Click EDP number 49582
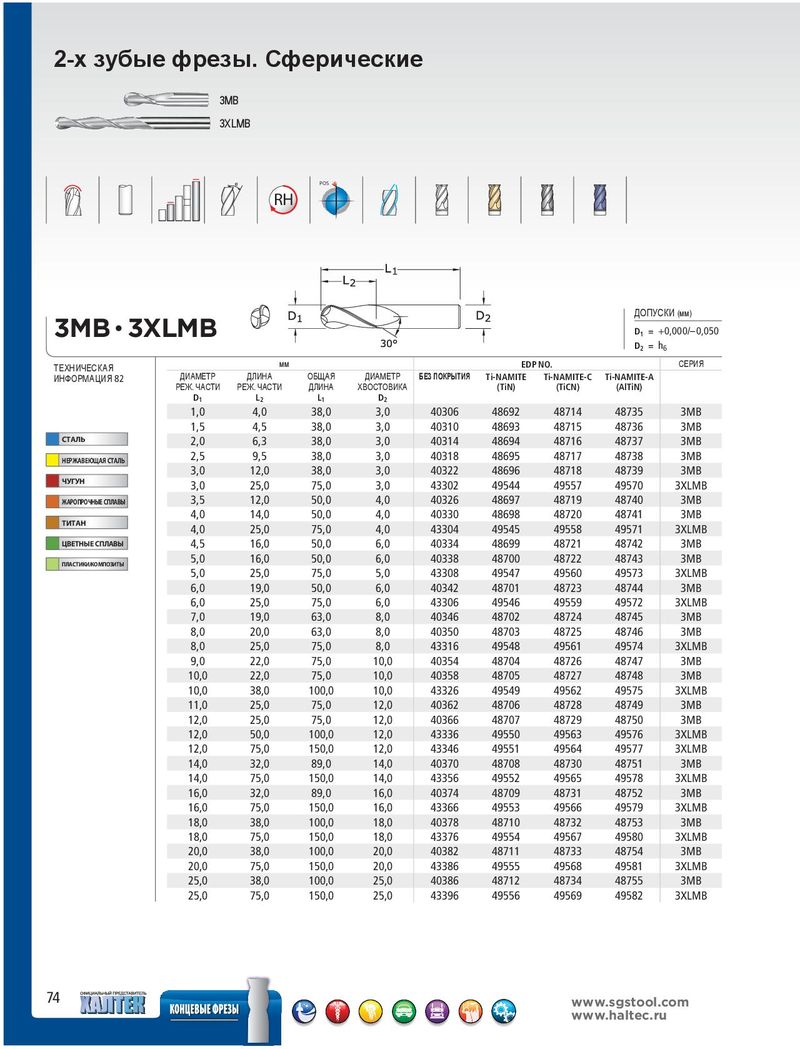The height and width of the screenshot is (1049, 800). [x=629, y=896]
